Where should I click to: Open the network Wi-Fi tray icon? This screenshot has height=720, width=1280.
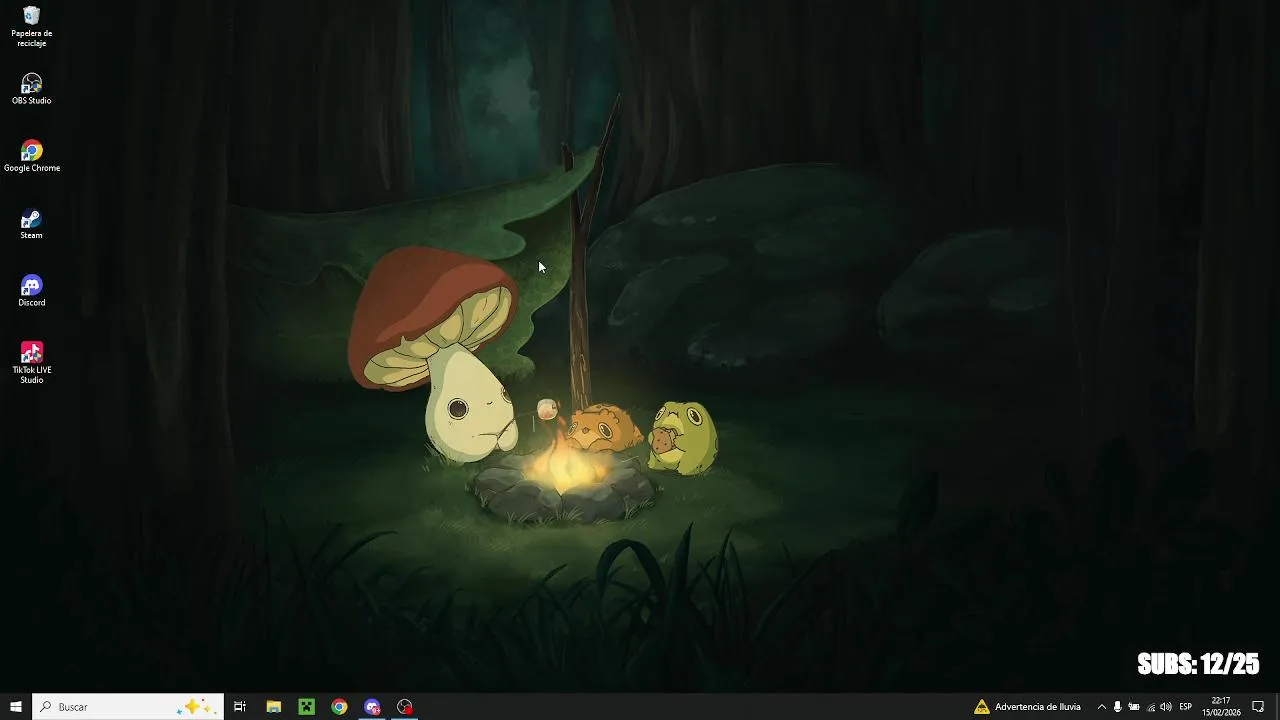[x=1150, y=706]
